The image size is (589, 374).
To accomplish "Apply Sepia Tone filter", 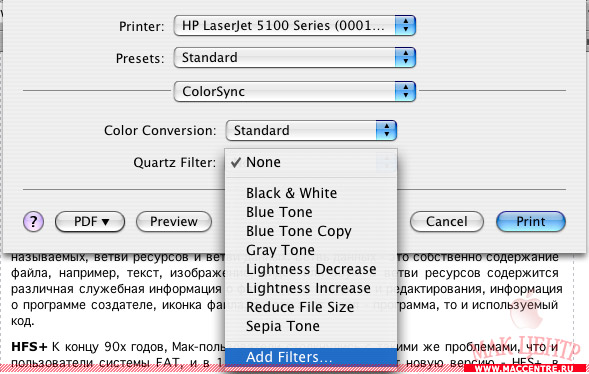I will [x=311, y=326].
